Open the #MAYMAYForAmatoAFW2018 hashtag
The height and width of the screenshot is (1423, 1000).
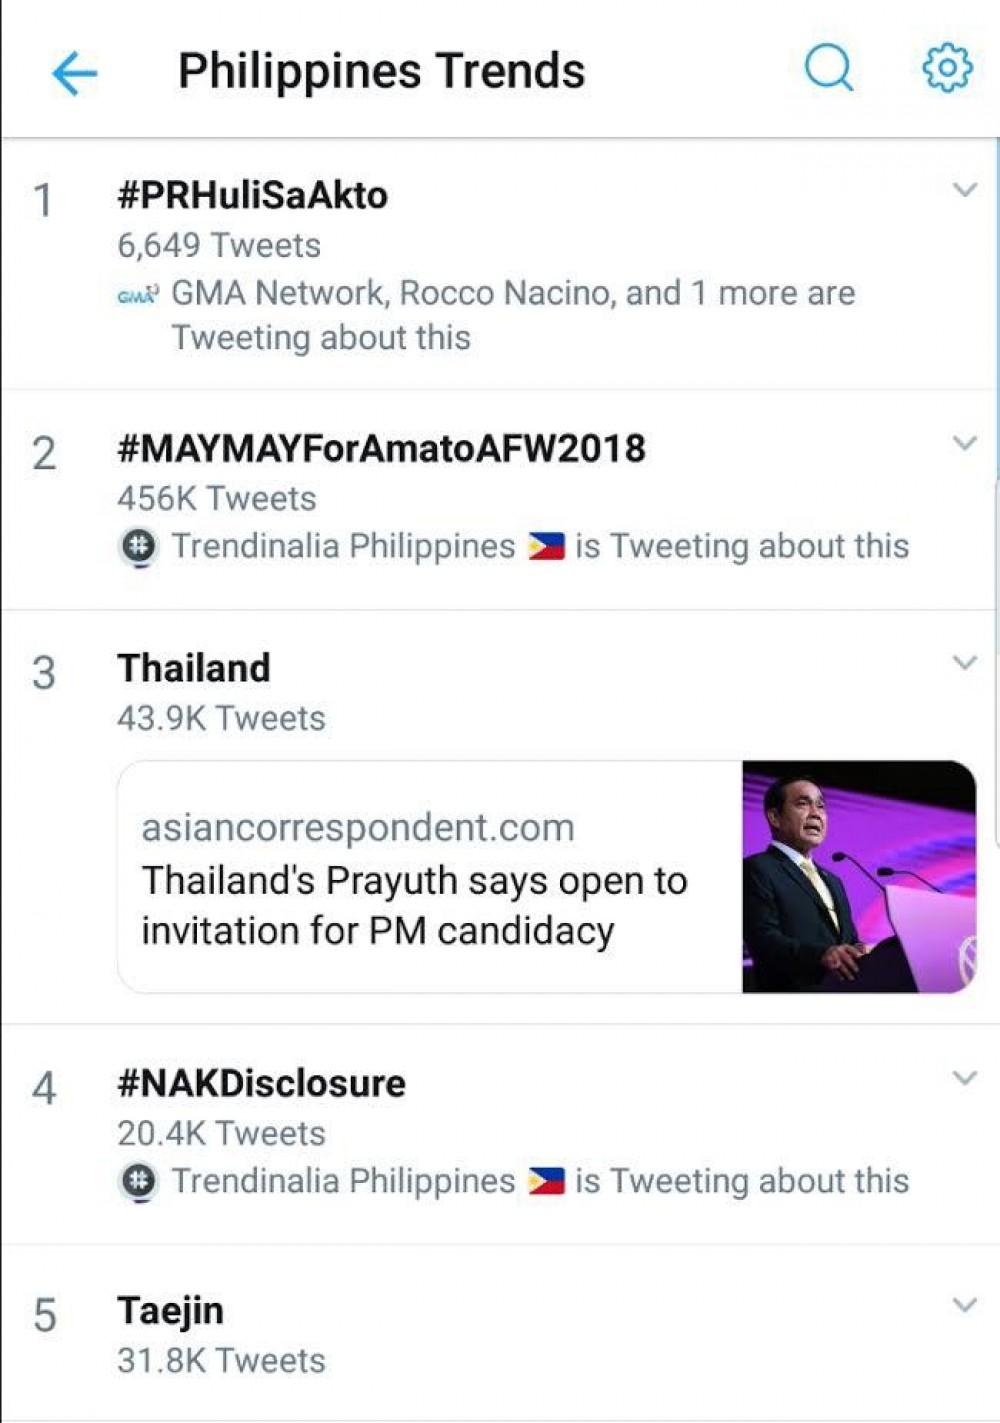[x=381, y=448]
